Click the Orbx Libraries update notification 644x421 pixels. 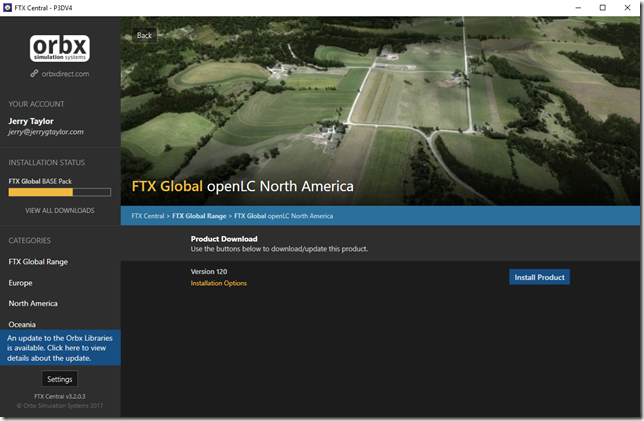click(60, 348)
